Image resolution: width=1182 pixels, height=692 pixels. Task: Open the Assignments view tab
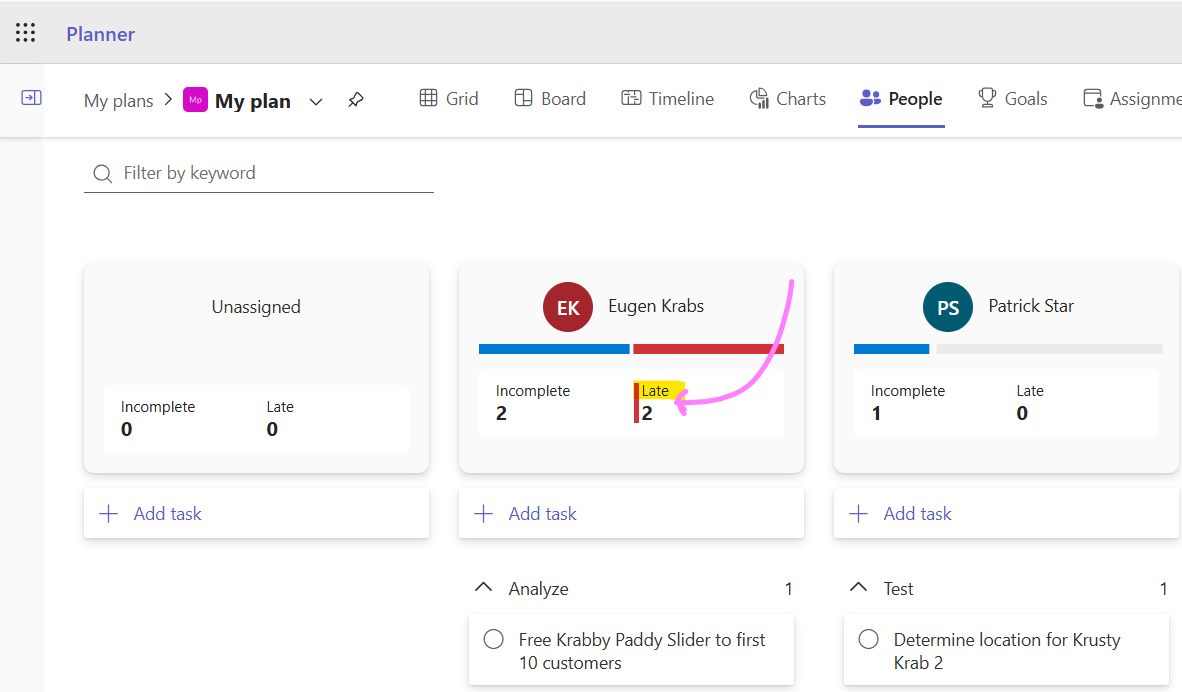pos(1131,99)
